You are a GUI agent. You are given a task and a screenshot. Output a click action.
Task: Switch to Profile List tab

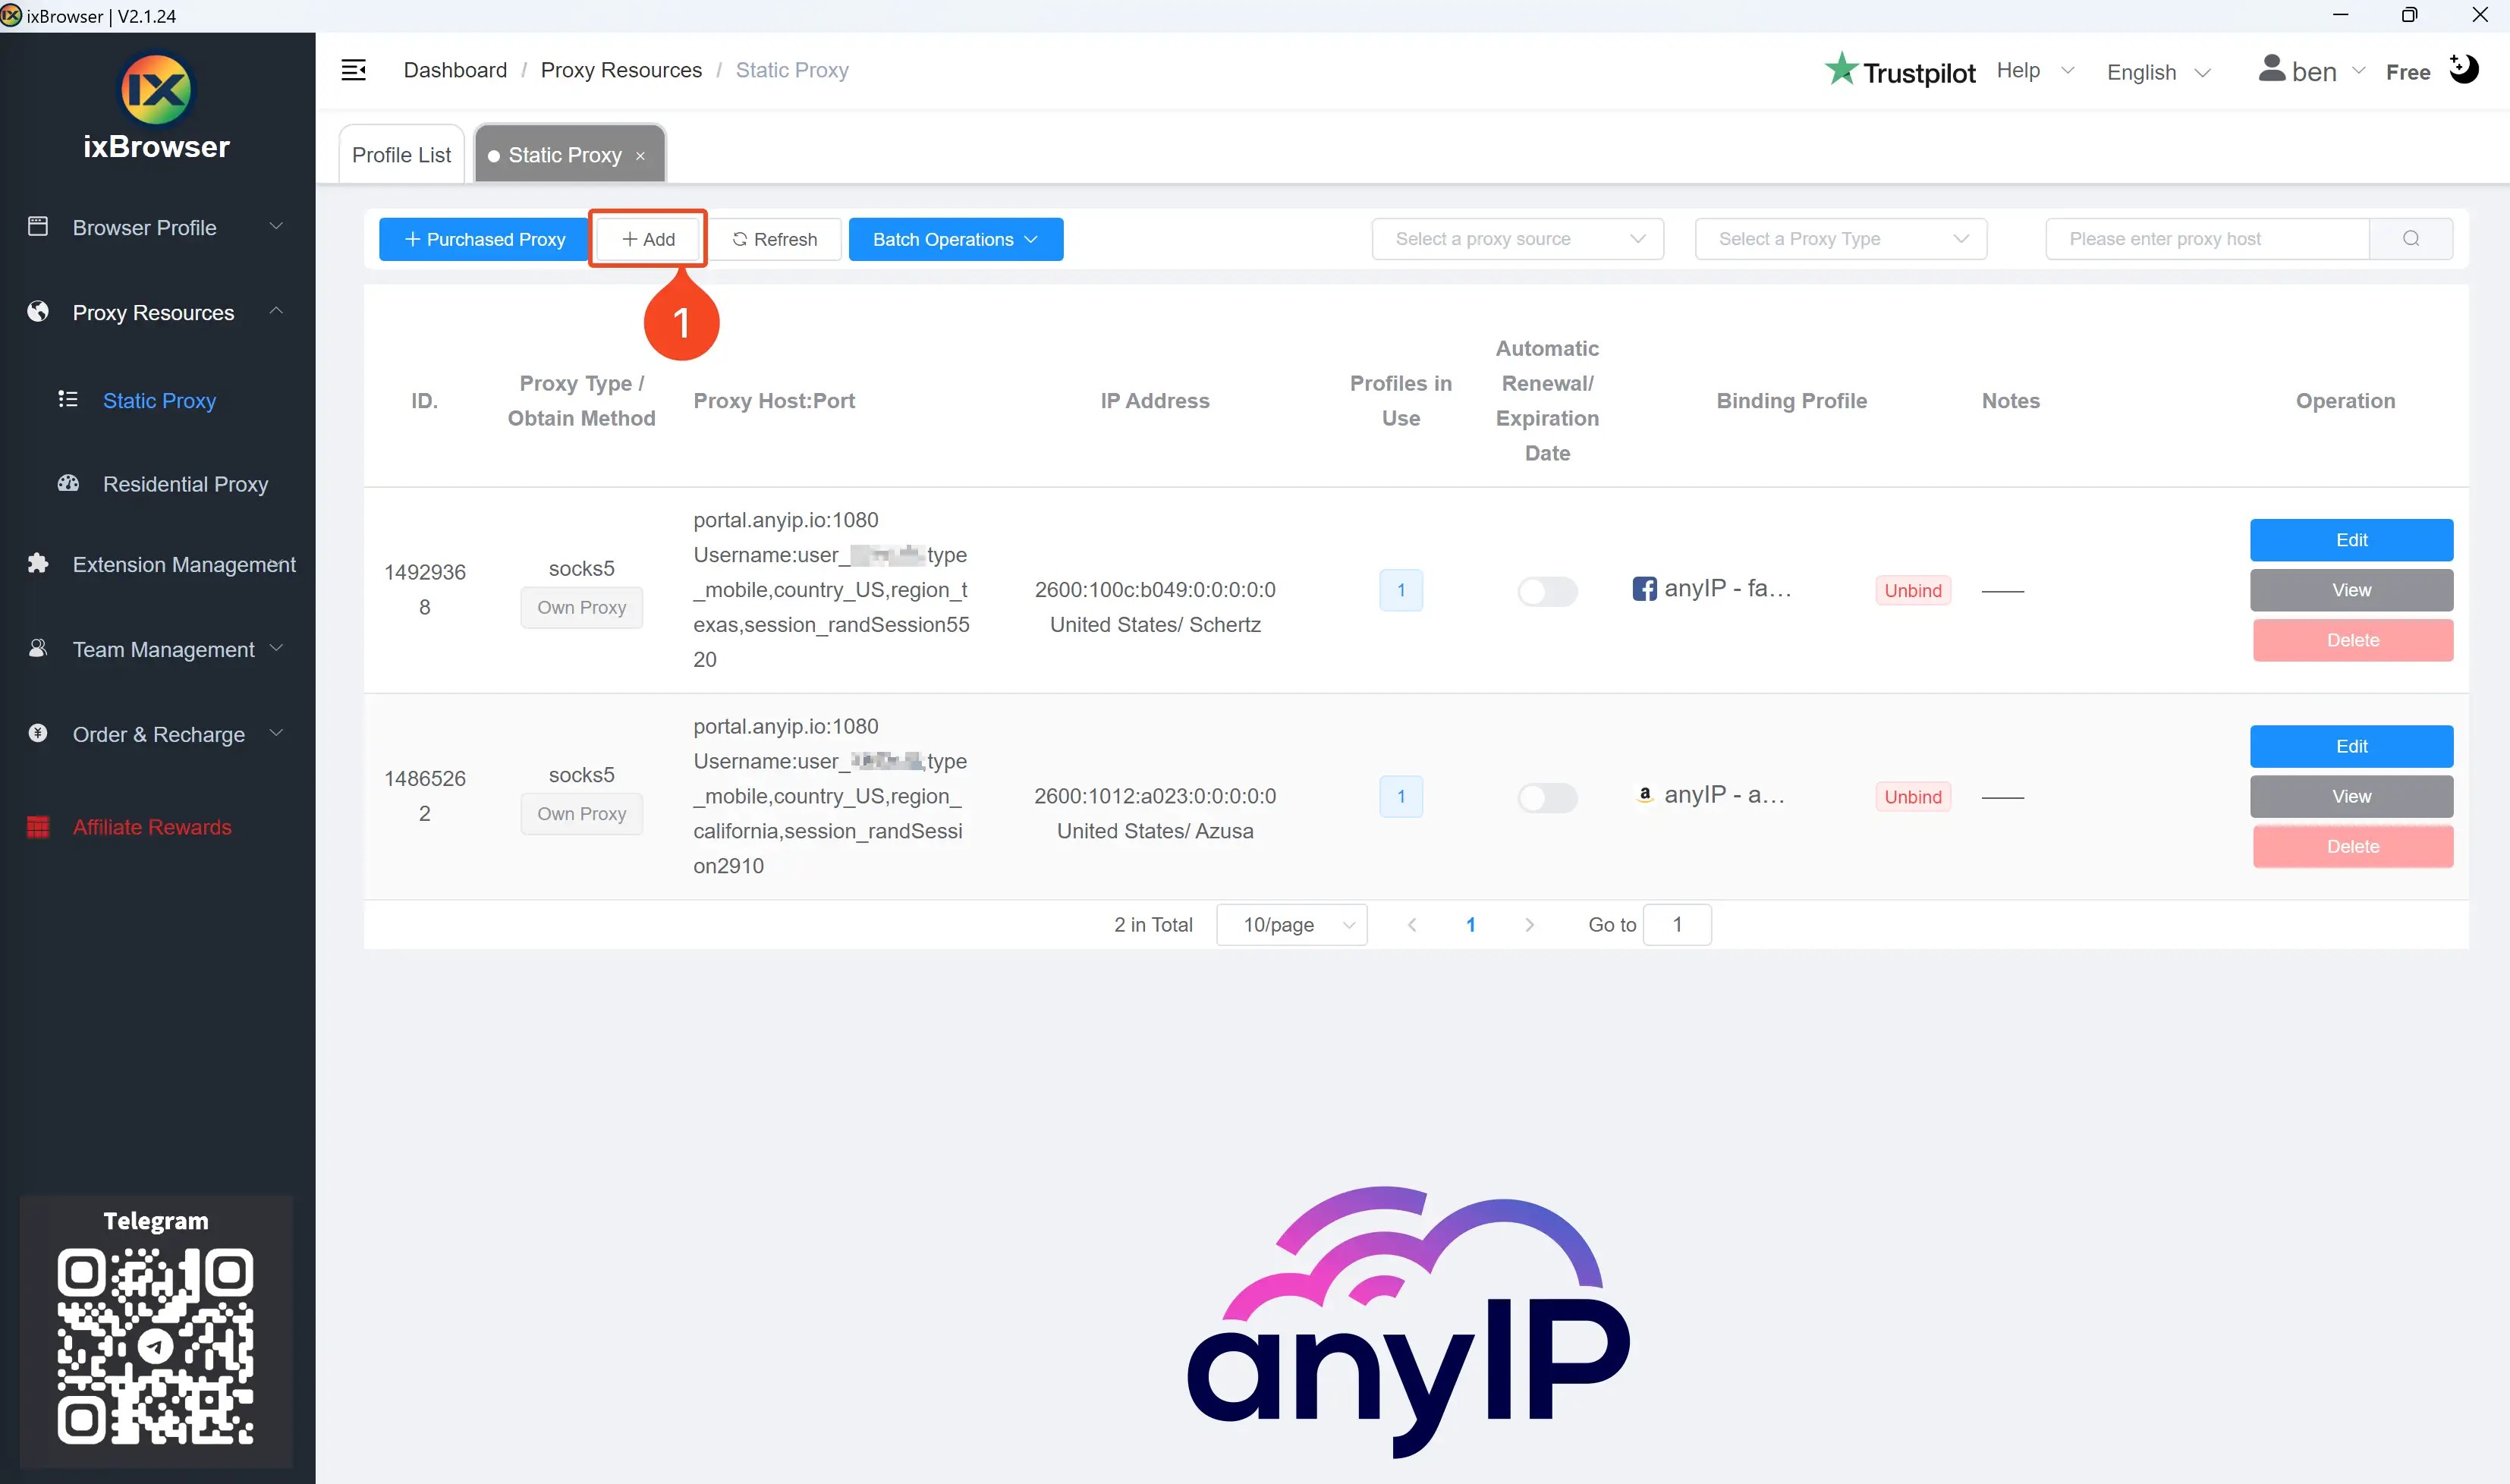[401, 154]
